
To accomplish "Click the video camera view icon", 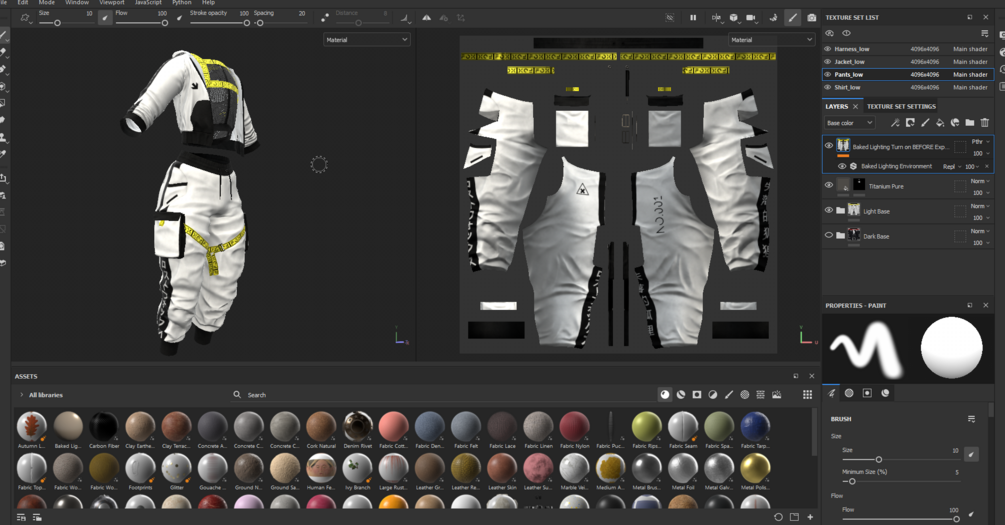I will (751, 18).
